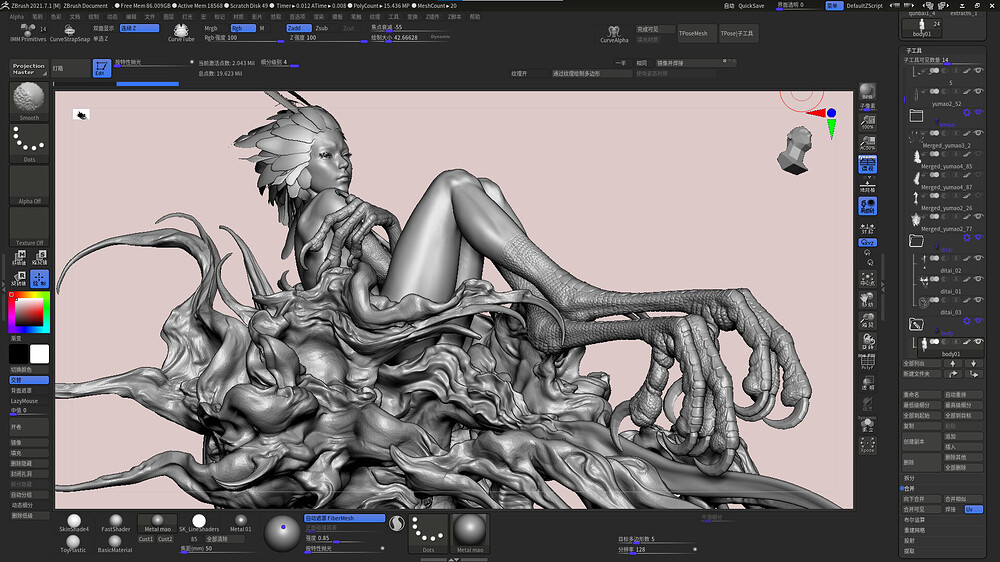Image resolution: width=1000 pixels, height=562 pixels.
Task: Click the 绘制大小 slider
Action: (410, 38)
